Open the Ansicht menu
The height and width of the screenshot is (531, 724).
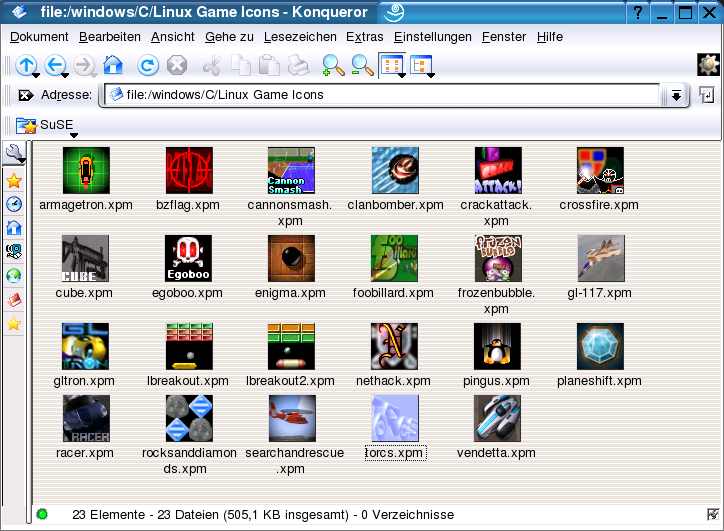pyautogui.click(x=173, y=37)
